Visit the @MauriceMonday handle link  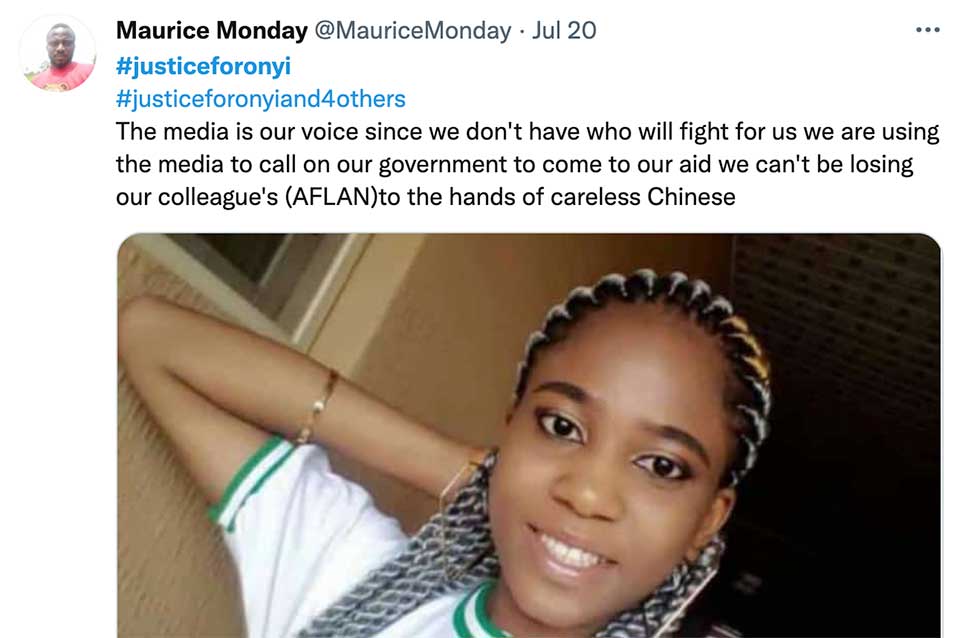click(413, 31)
